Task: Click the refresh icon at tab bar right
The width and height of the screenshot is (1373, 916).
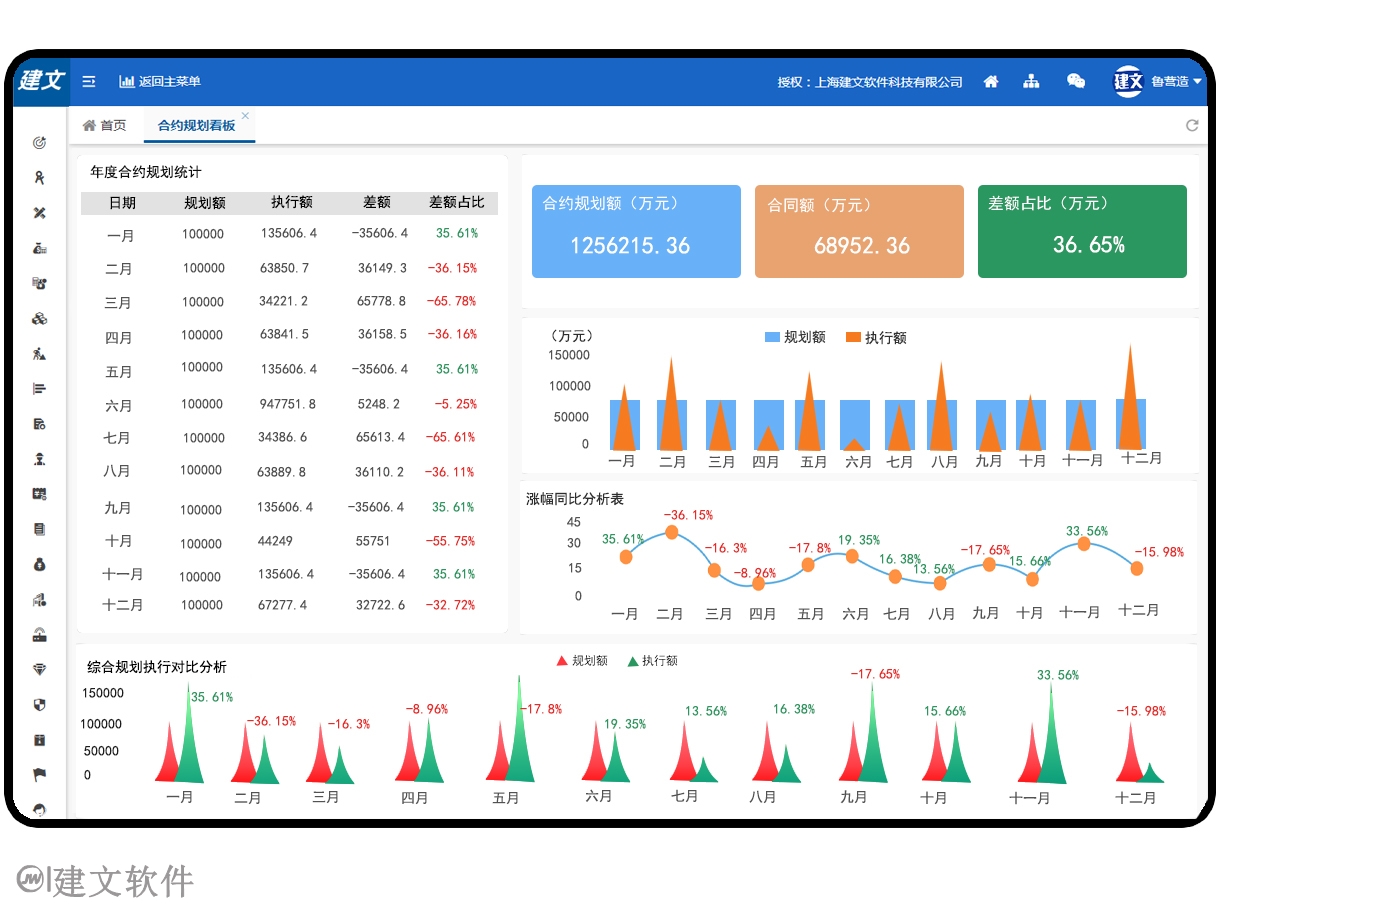Action: [x=1192, y=125]
